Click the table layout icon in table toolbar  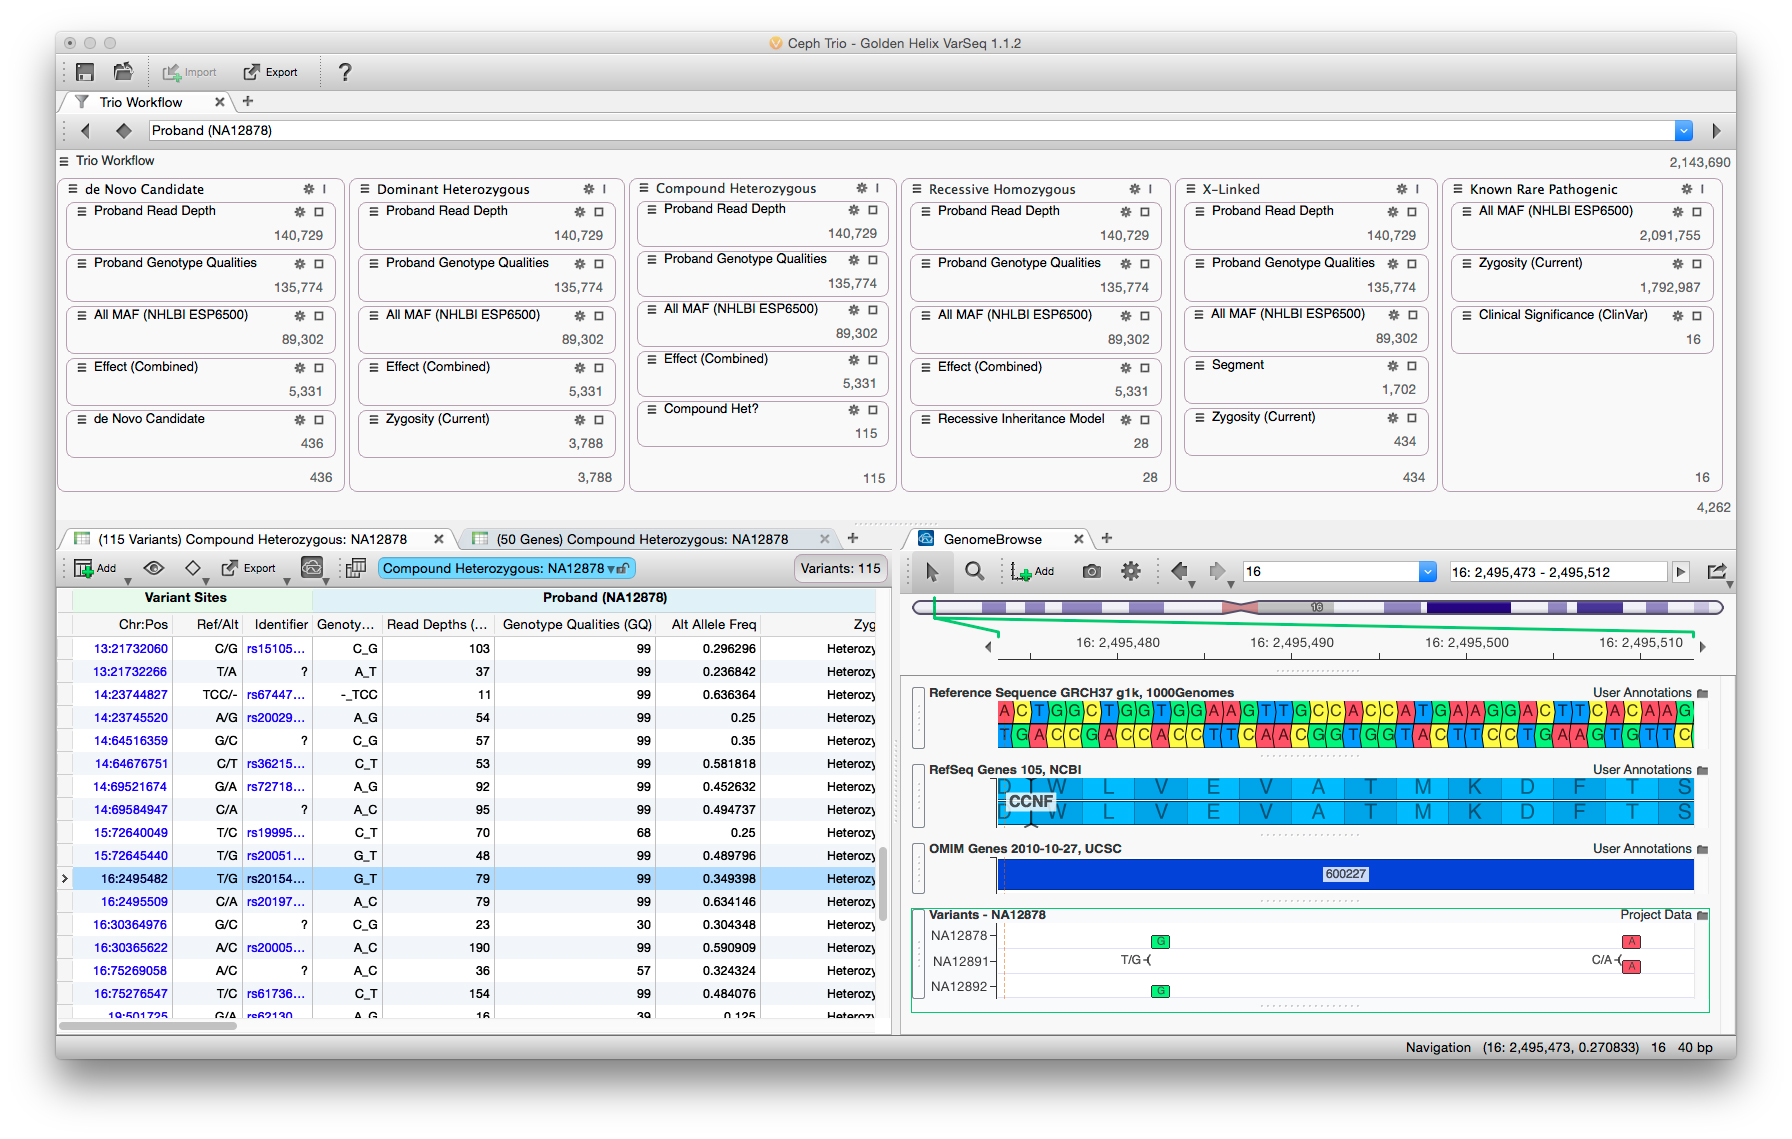pyautogui.click(x=355, y=568)
